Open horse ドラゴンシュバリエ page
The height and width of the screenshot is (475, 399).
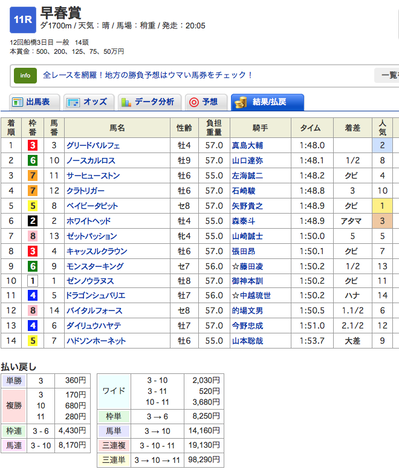click(96, 296)
